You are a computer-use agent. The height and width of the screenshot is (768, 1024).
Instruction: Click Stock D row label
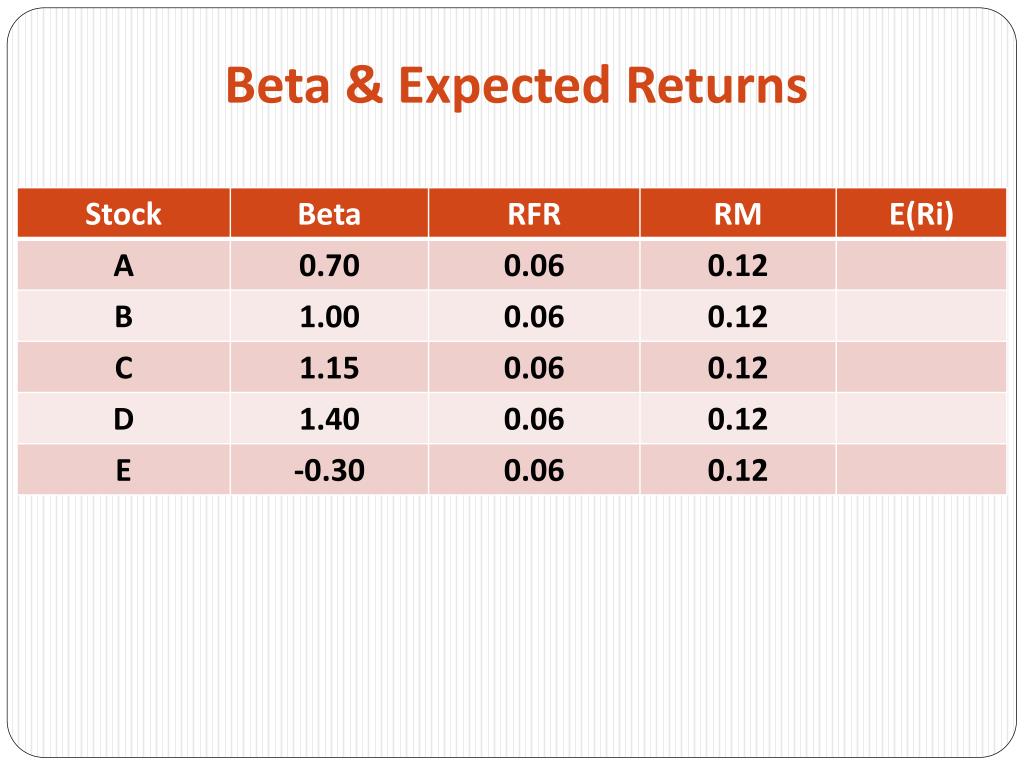click(x=123, y=419)
